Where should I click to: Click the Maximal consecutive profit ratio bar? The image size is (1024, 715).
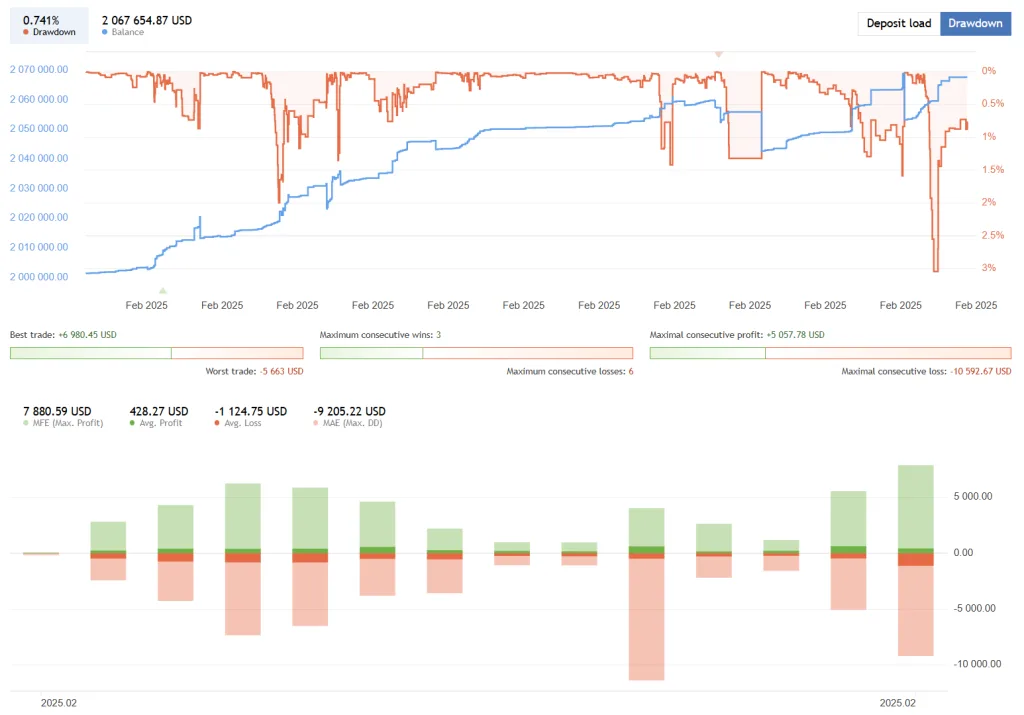click(830, 352)
